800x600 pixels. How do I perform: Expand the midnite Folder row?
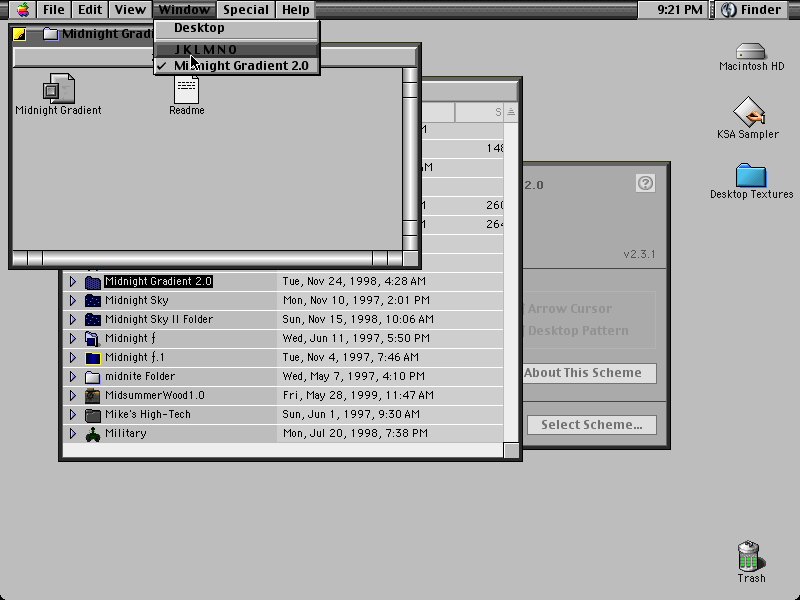72,377
